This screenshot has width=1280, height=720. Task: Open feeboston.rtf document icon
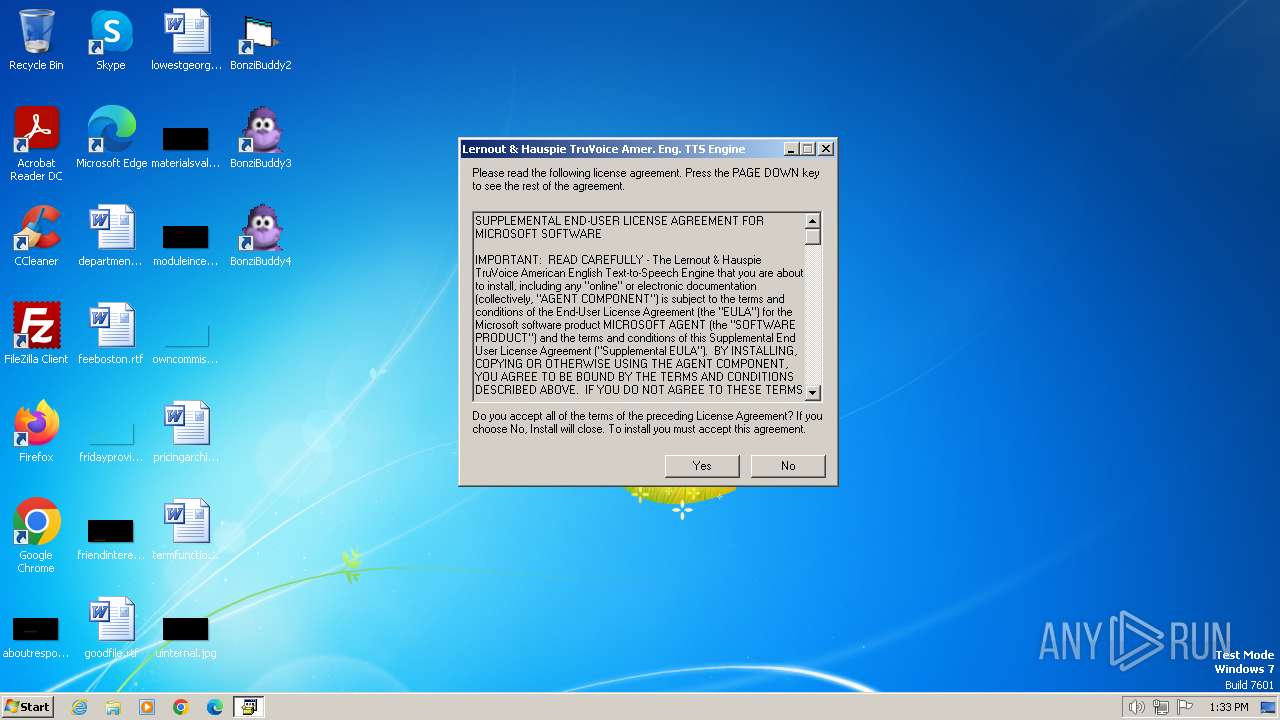point(110,334)
